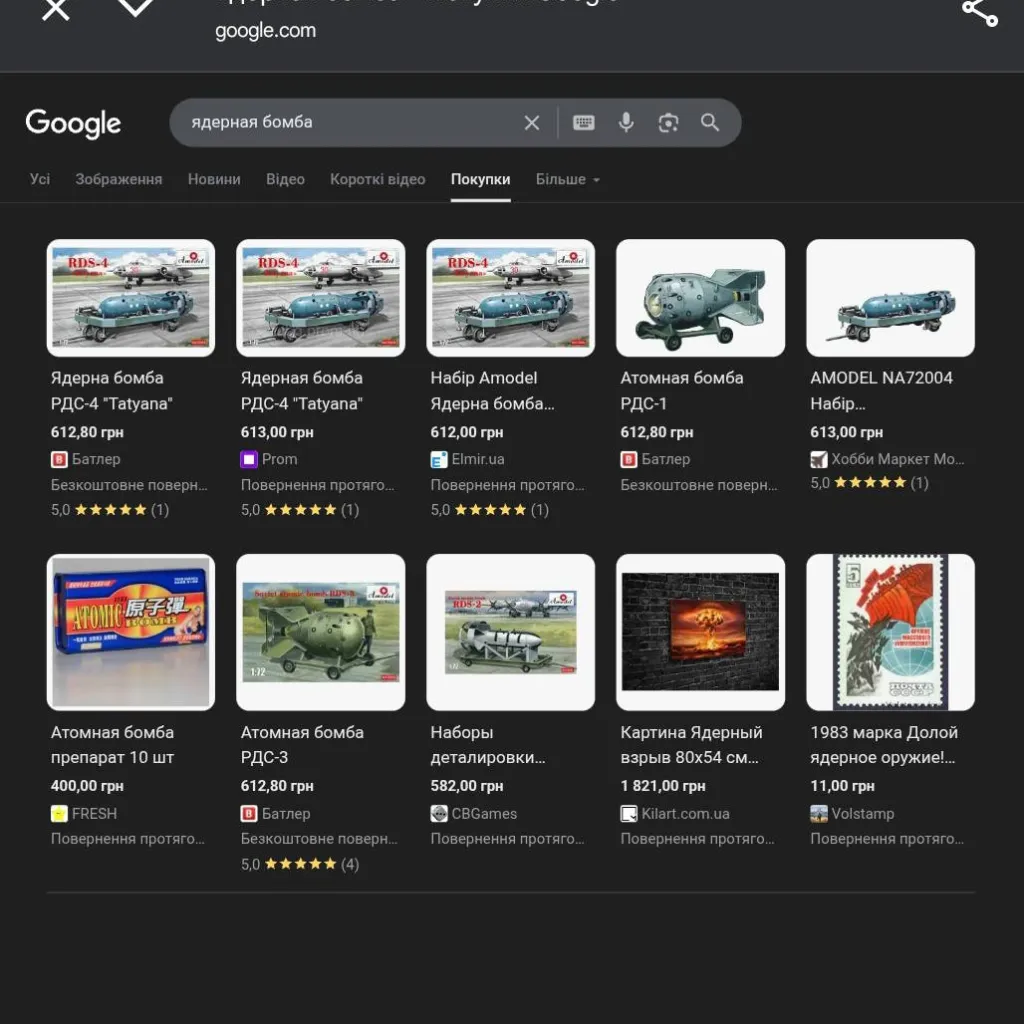
Task: Select price 400,00 грн
Action: pos(87,786)
